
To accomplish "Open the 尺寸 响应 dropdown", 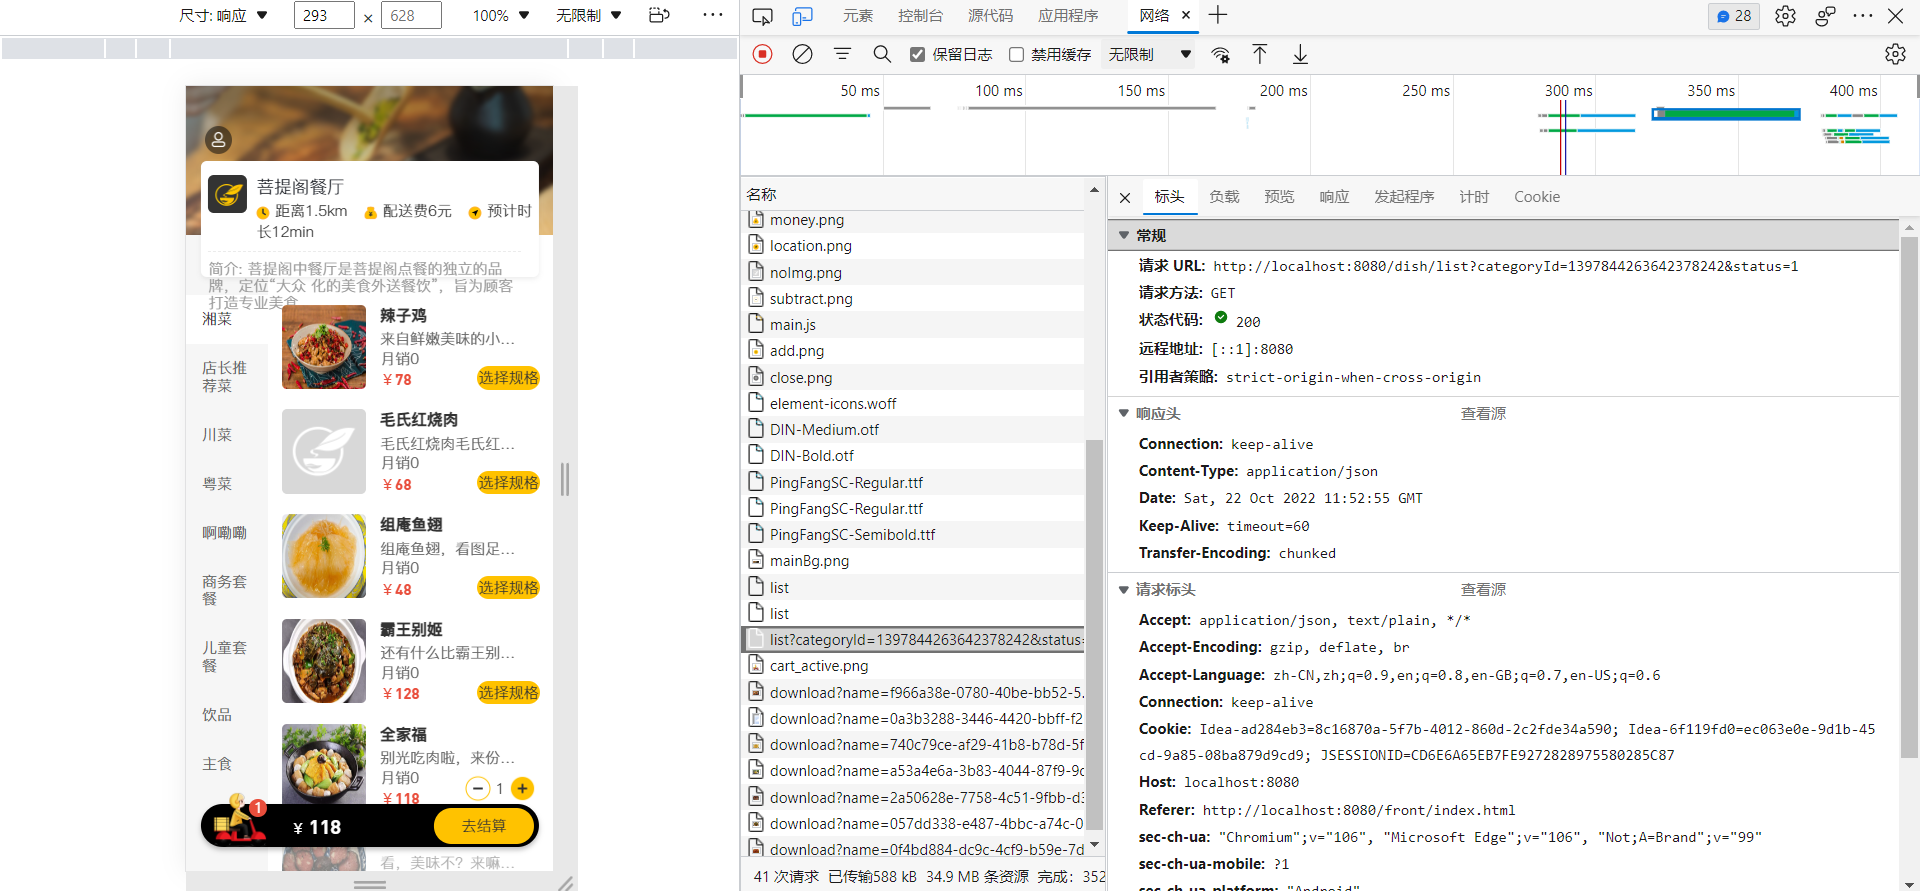I will tap(223, 15).
